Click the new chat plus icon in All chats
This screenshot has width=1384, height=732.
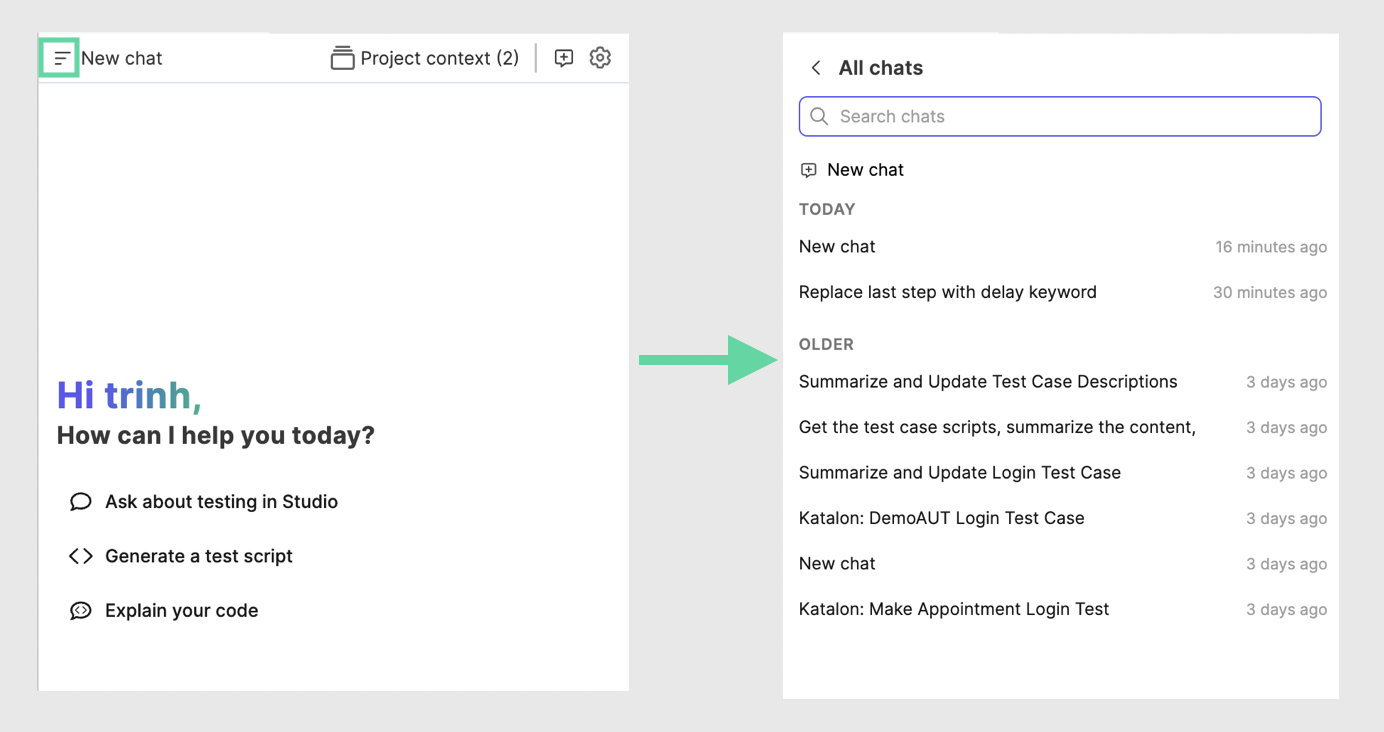pyautogui.click(x=809, y=170)
